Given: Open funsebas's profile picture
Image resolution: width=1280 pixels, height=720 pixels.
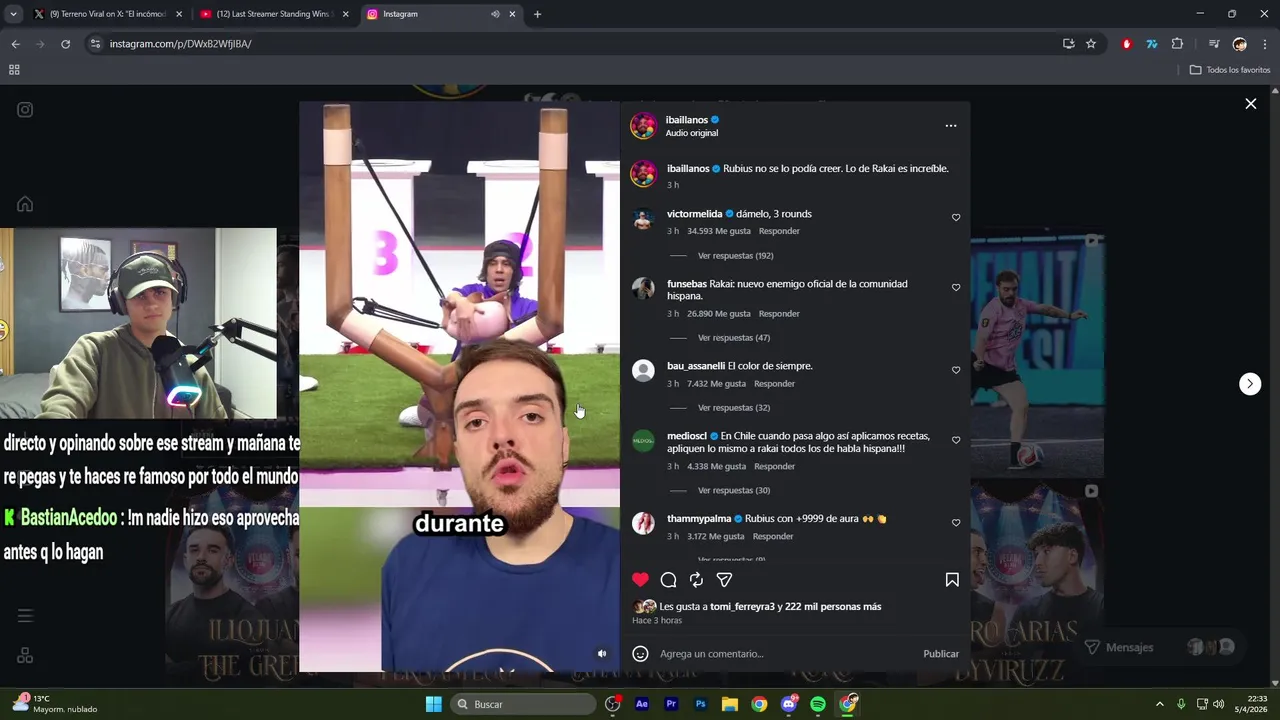Looking at the screenshot, I should click(644, 289).
